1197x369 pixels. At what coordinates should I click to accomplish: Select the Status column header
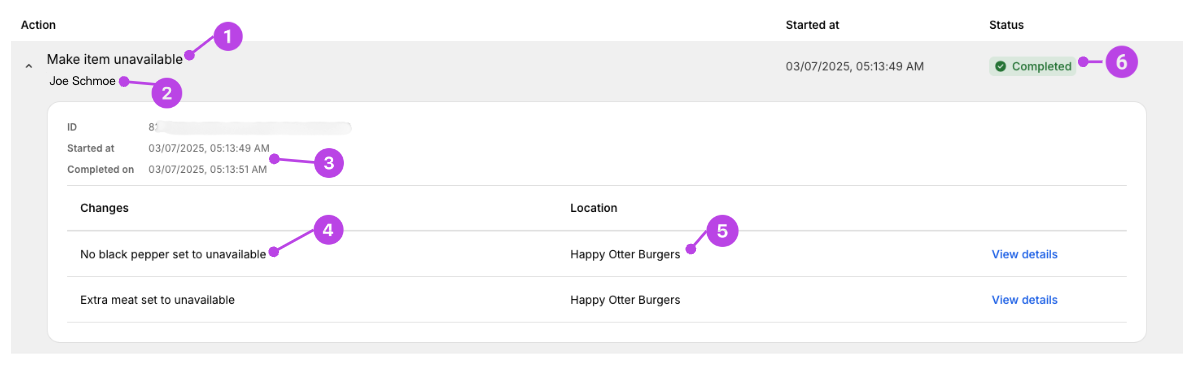[x=1006, y=25]
